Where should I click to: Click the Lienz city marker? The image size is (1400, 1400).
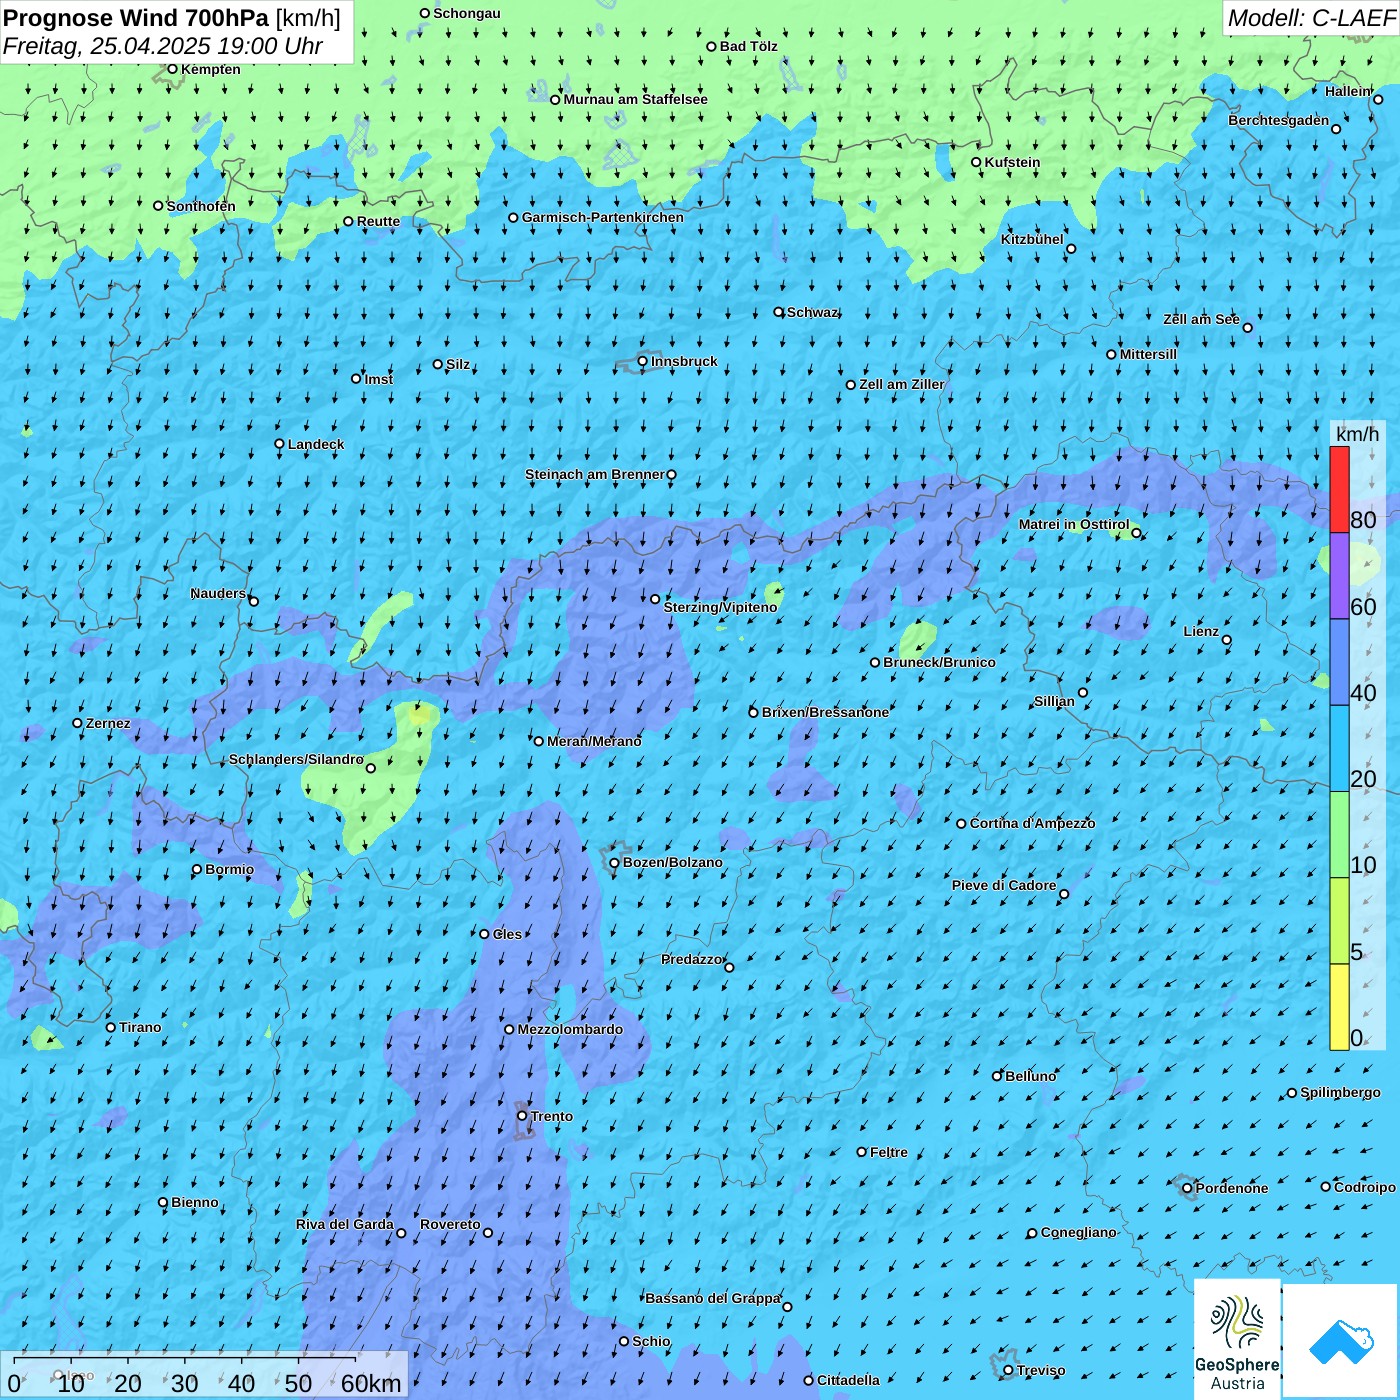1227,640
